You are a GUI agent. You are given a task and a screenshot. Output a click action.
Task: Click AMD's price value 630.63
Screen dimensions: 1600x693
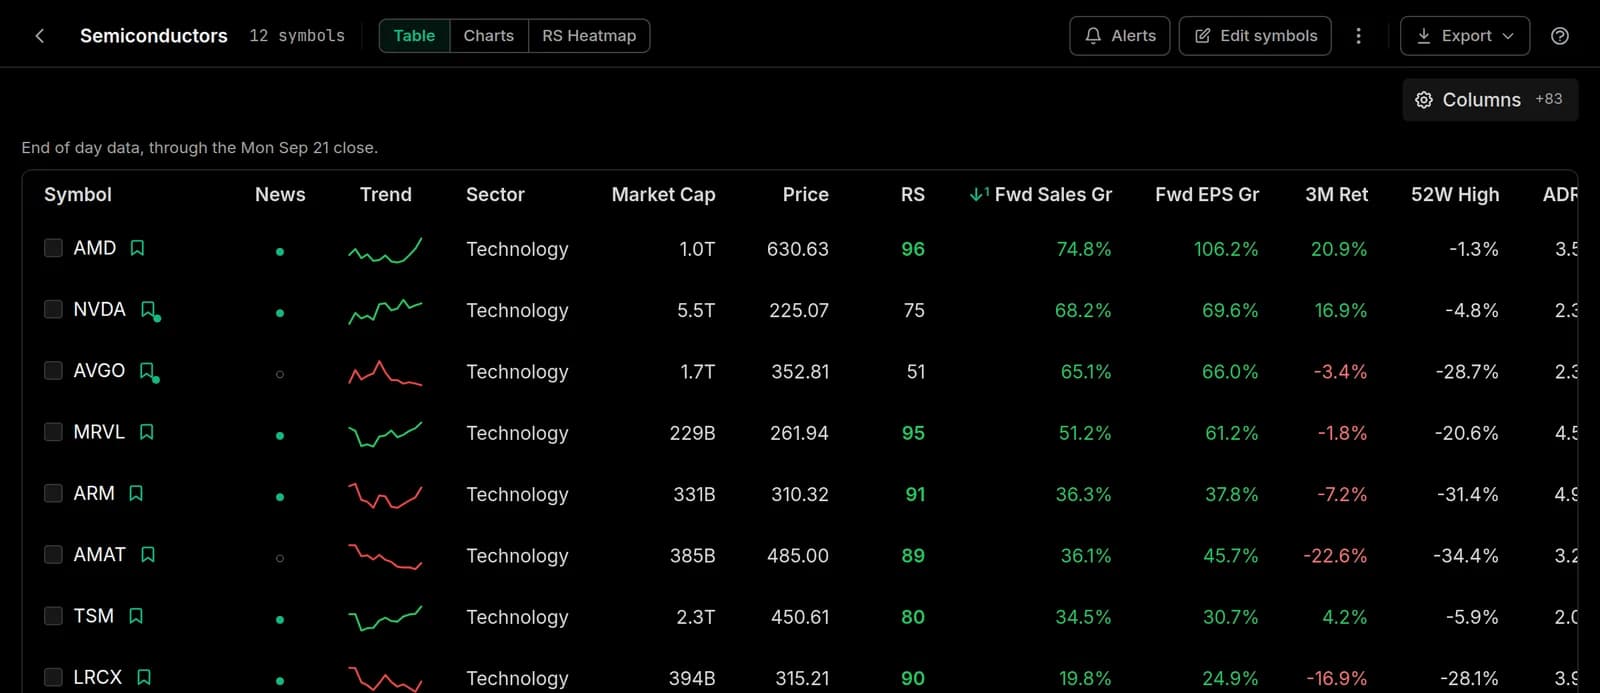tap(798, 249)
